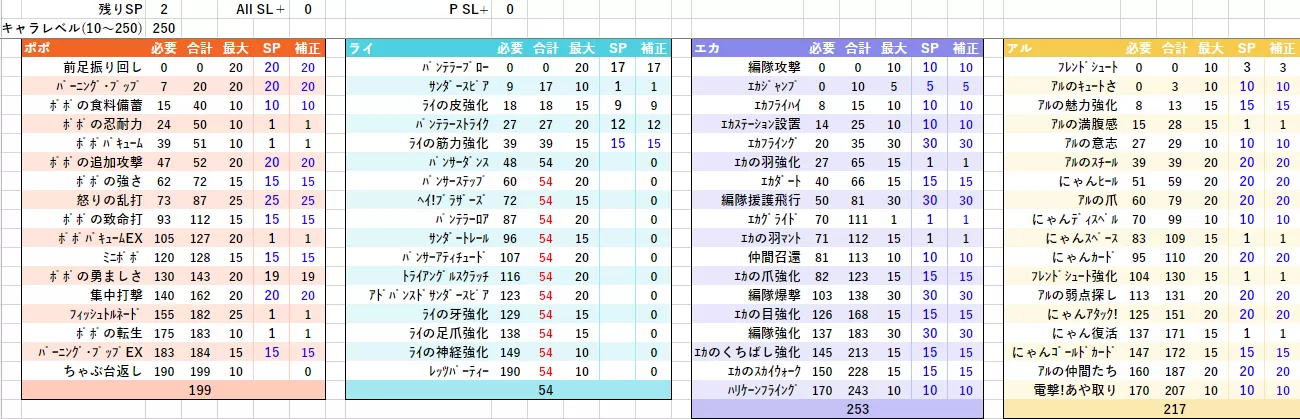Select SP value 25 in 怒りの乱打 row
The image size is (1300, 419).
[x=271, y=200]
